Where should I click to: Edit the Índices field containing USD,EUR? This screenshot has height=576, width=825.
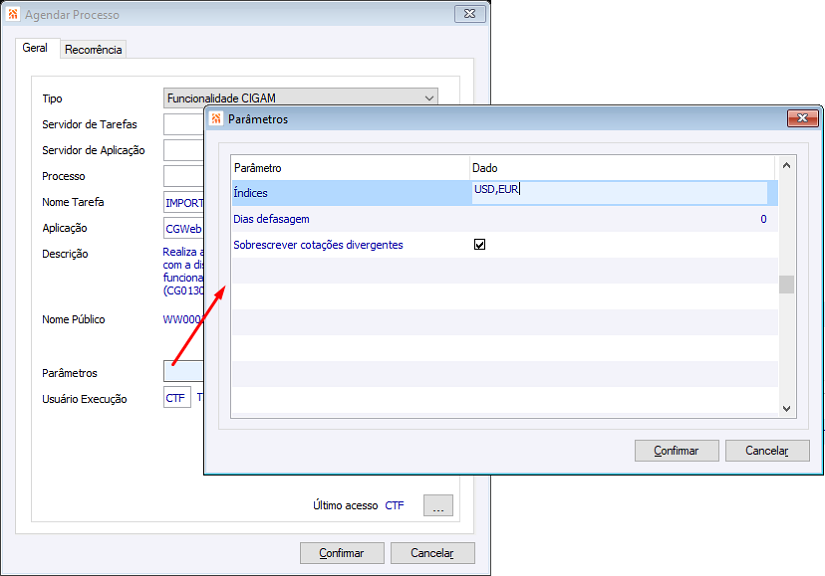pos(619,193)
